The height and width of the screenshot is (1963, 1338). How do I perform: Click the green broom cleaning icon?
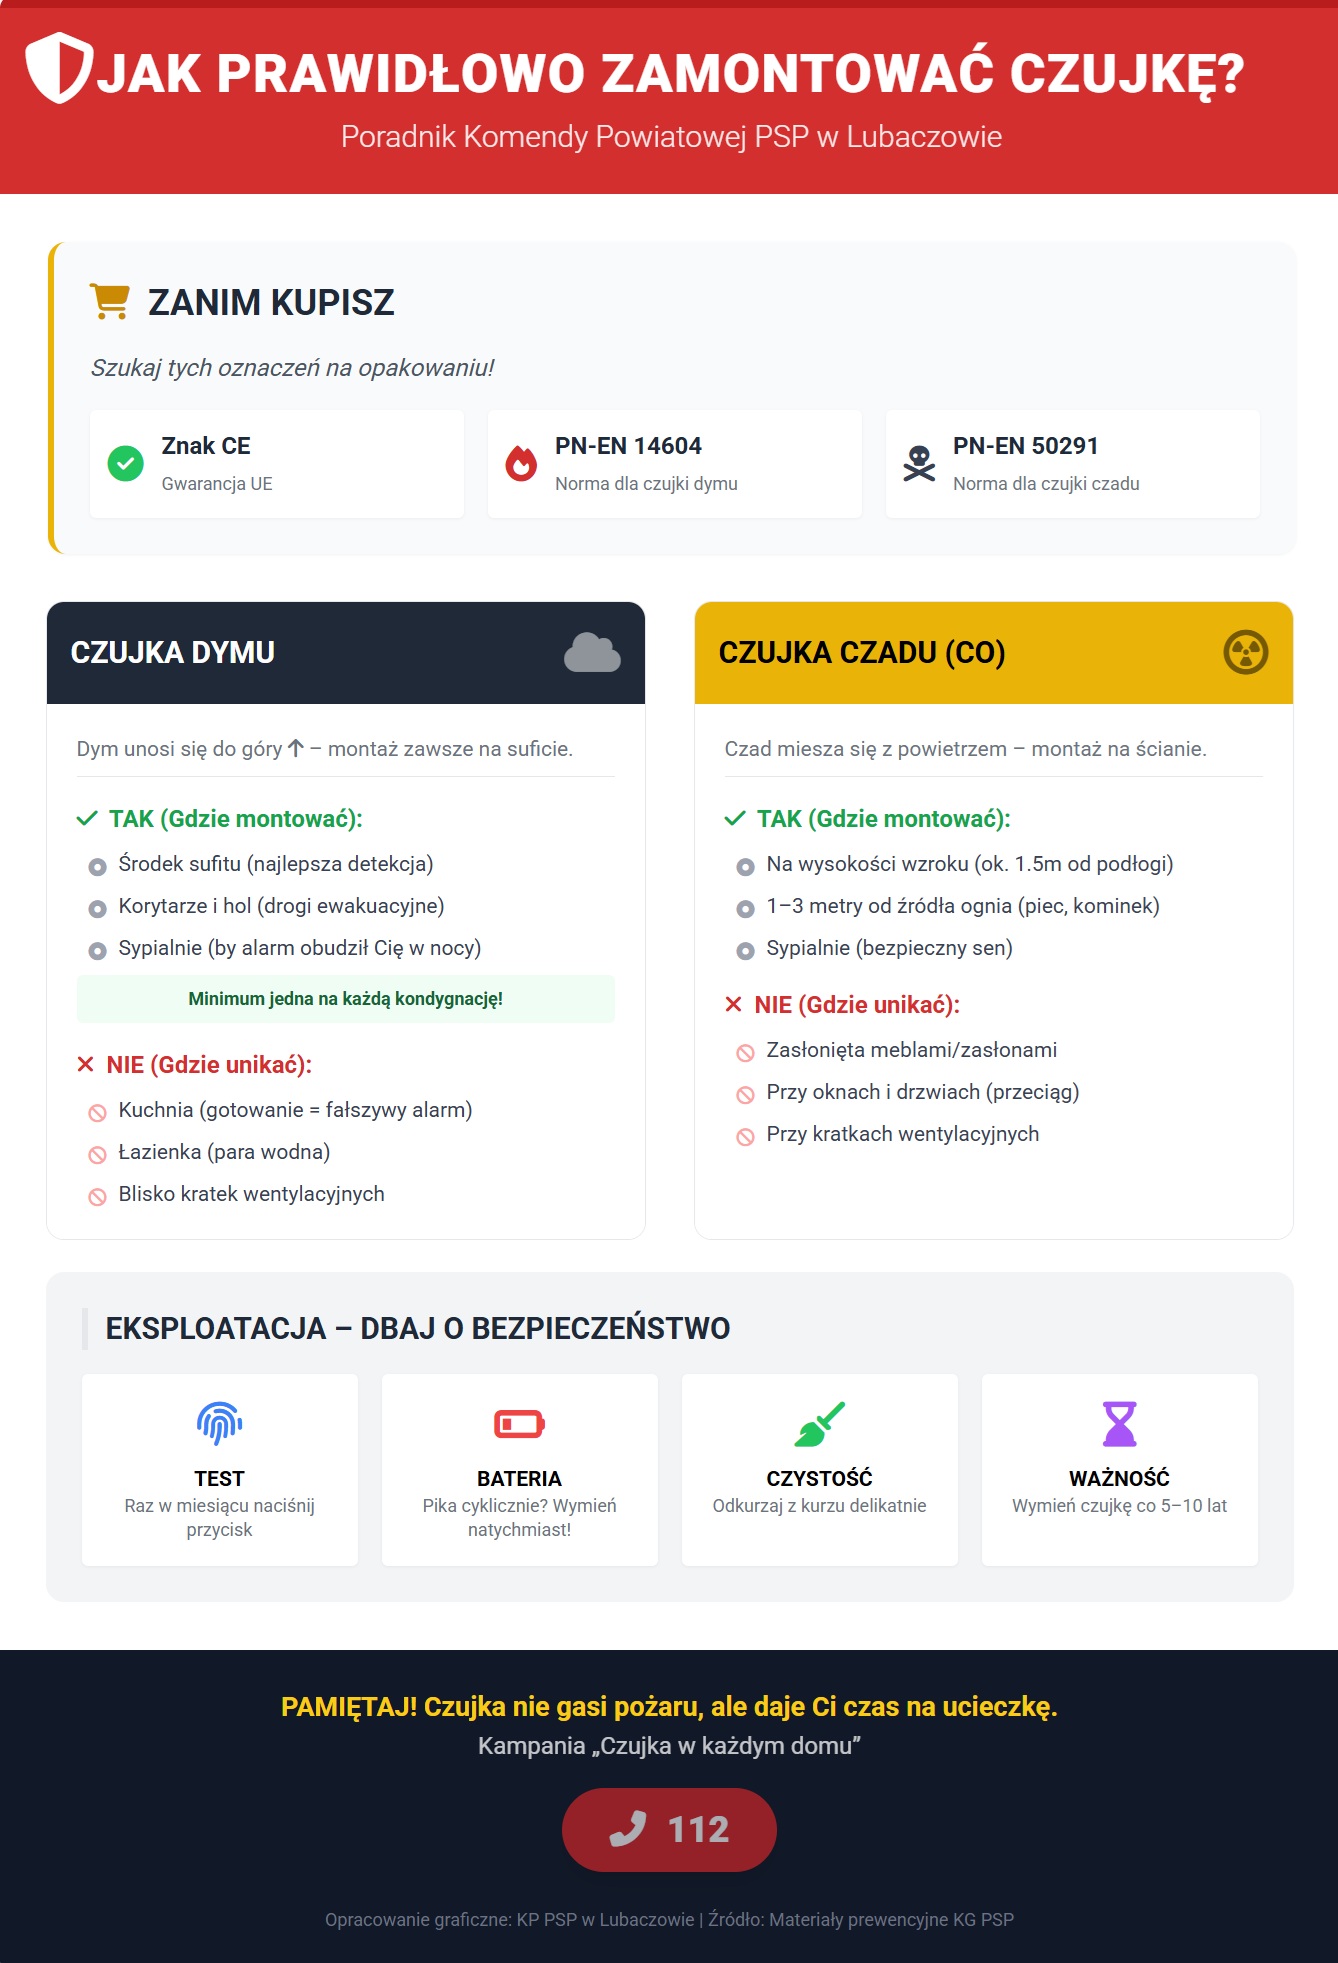819,1423
